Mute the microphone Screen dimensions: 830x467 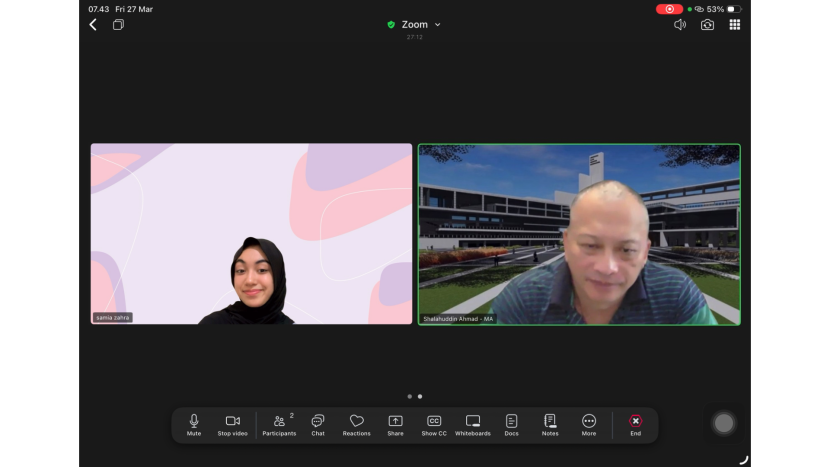click(194, 424)
